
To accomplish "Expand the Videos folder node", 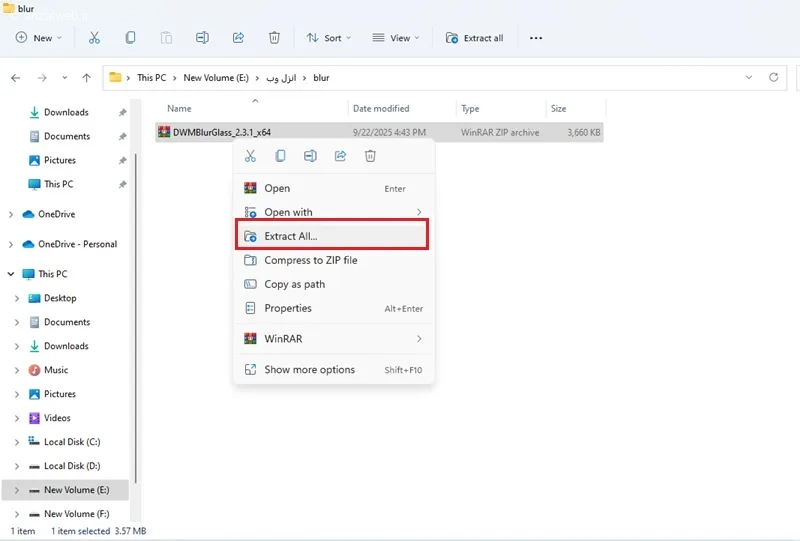I will coord(17,418).
